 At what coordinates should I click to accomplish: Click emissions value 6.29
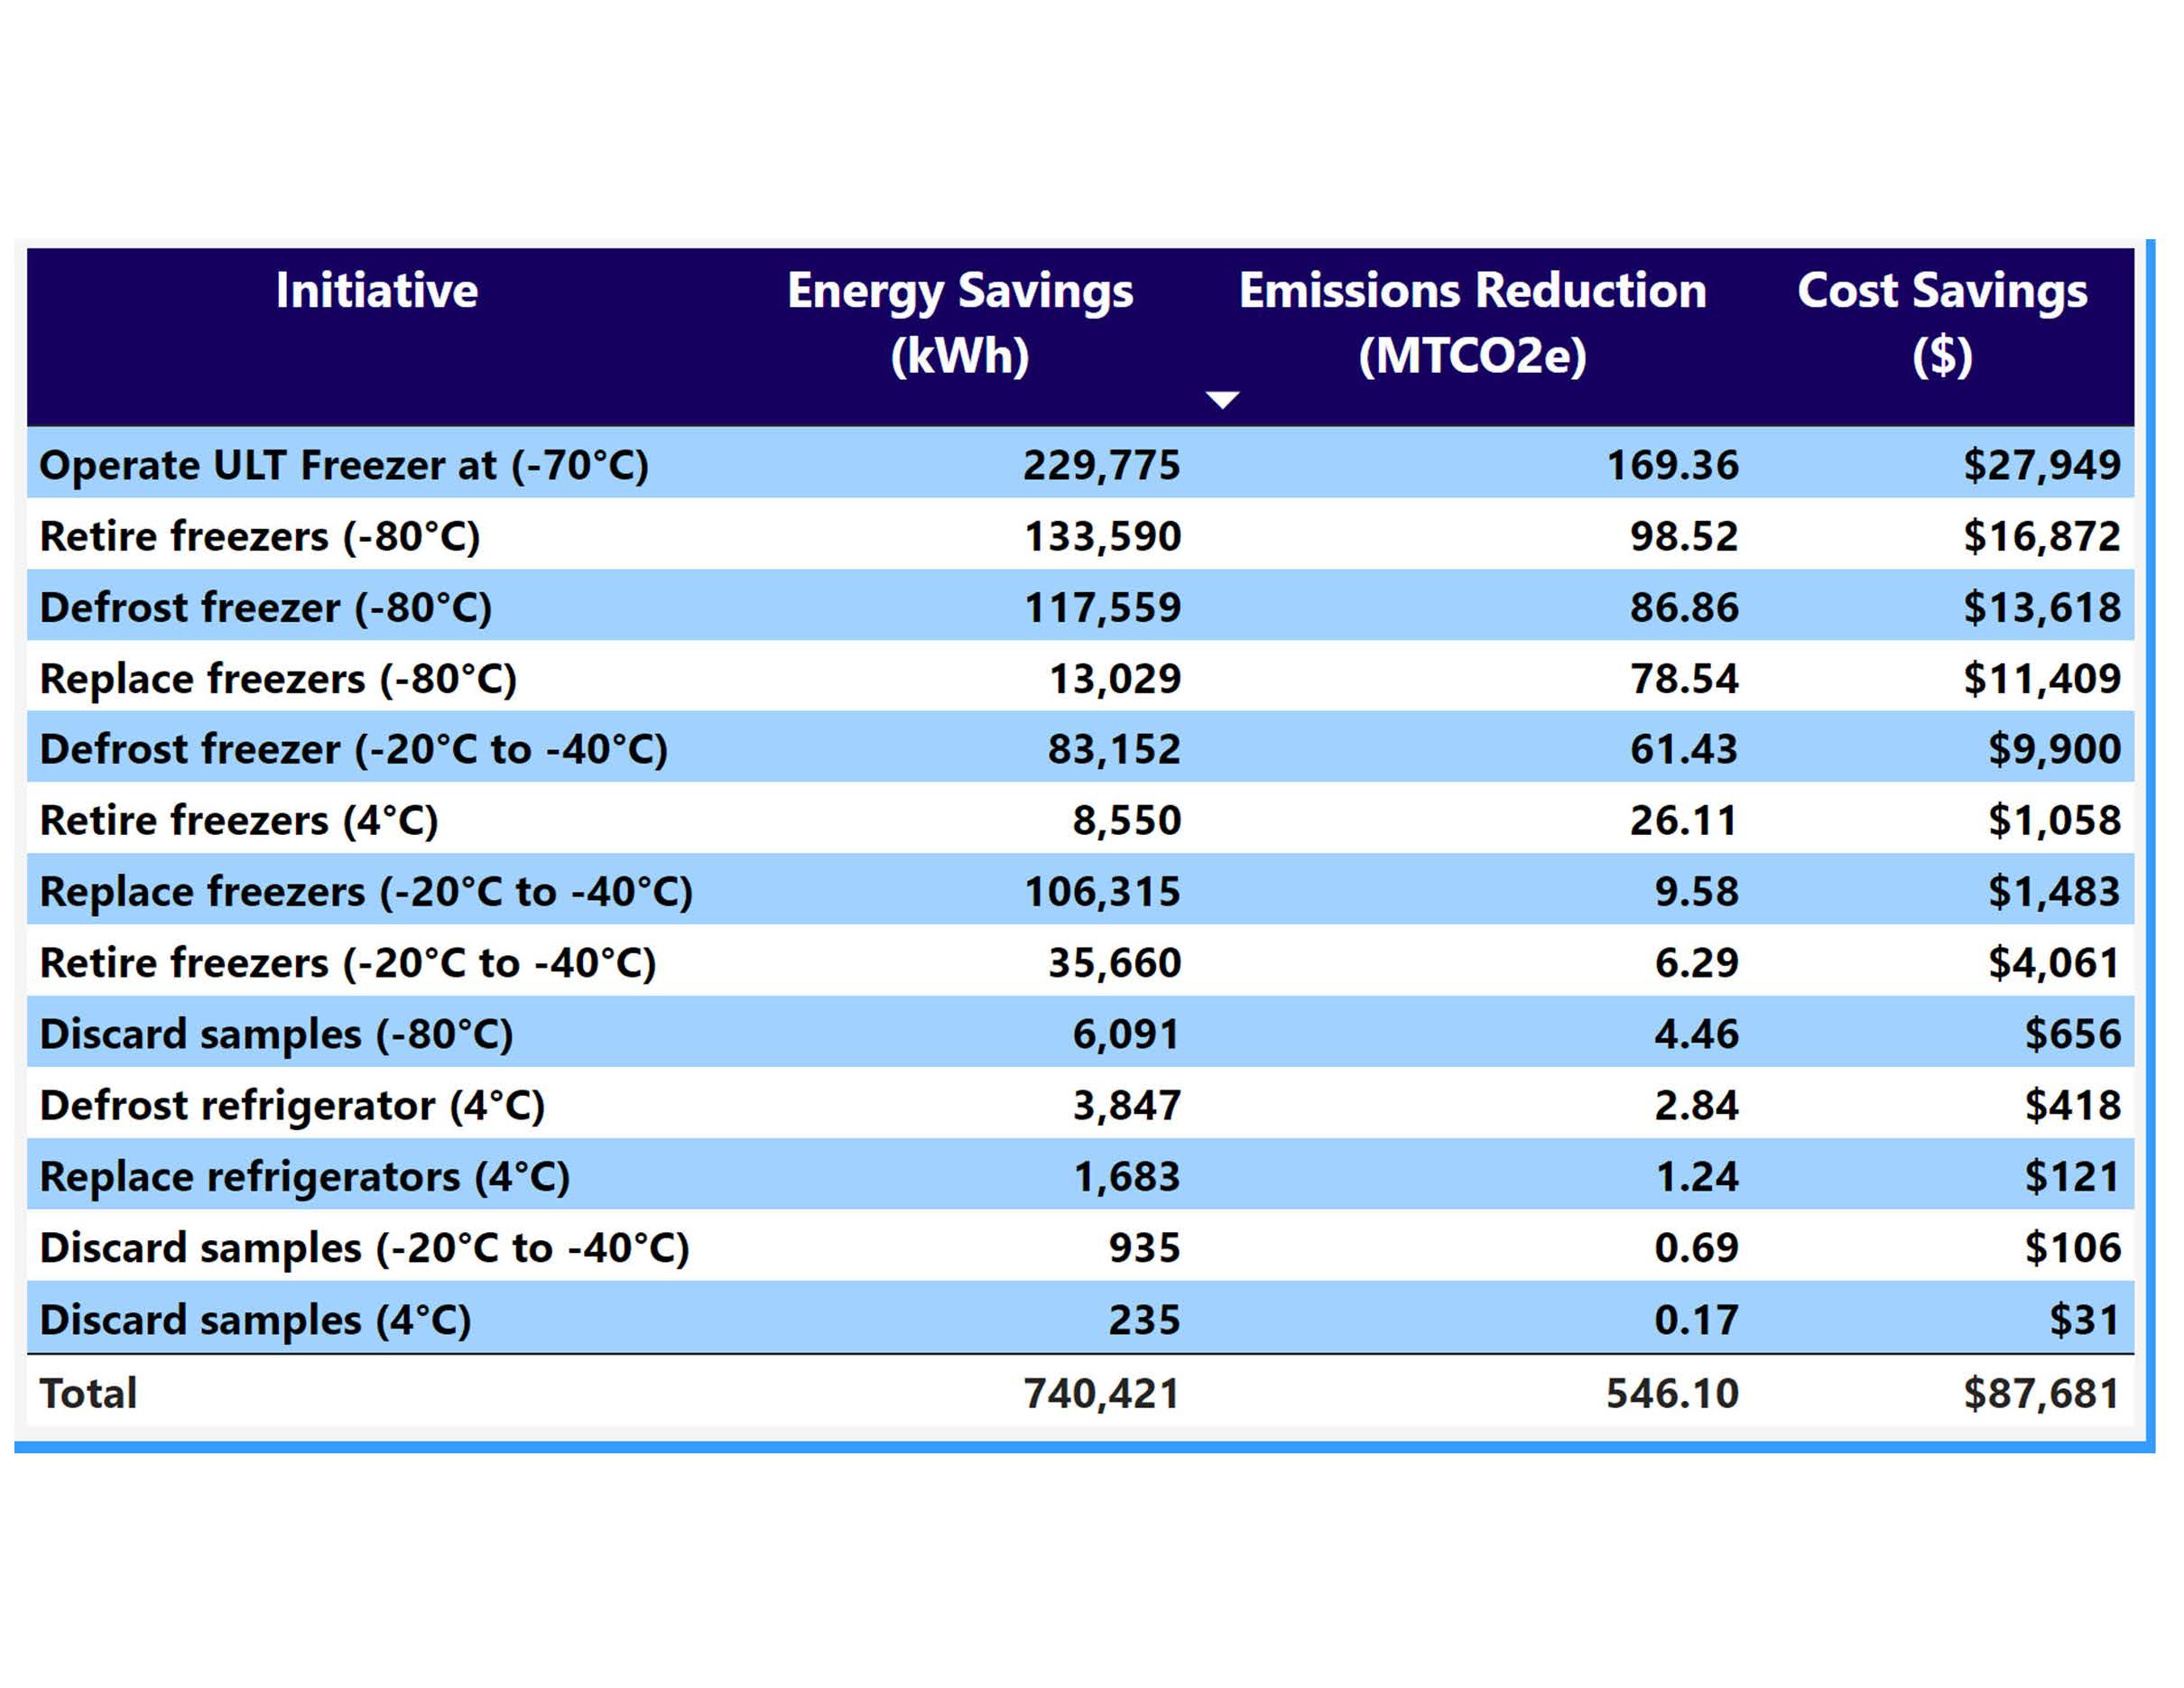[1696, 963]
